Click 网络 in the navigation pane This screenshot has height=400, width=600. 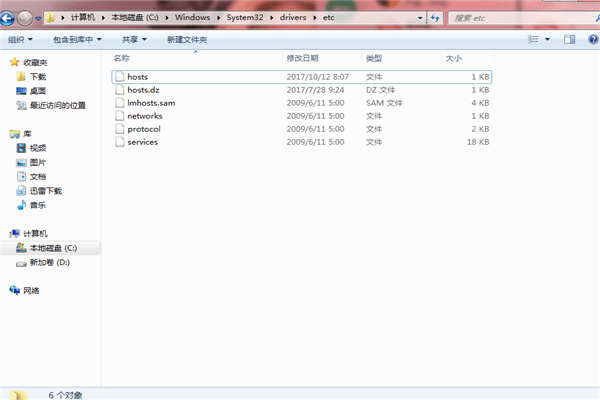click(x=31, y=291)
